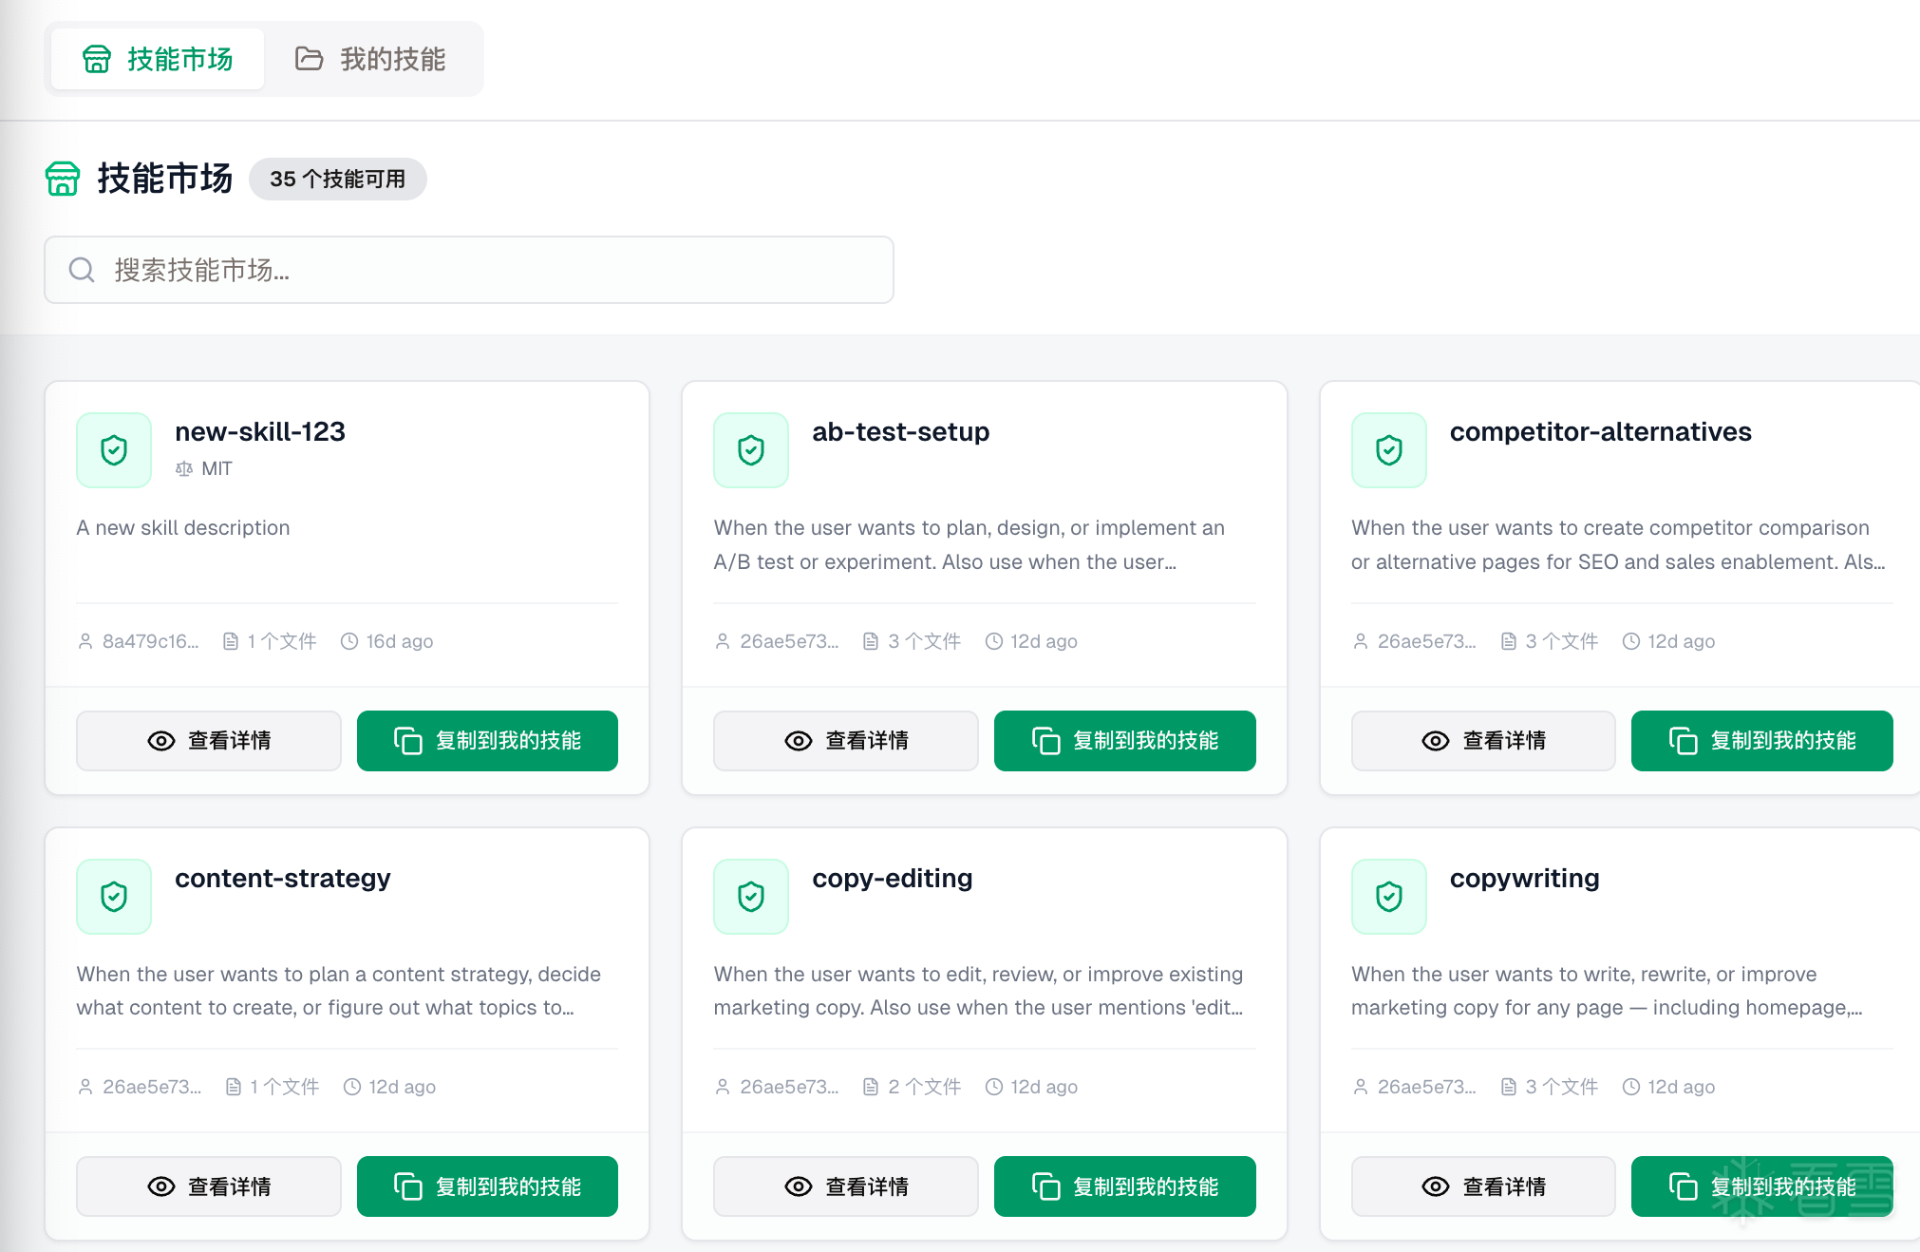View details of new-skill-123
Viewport: 1920px width, 1252px height.
click(208, 741)
